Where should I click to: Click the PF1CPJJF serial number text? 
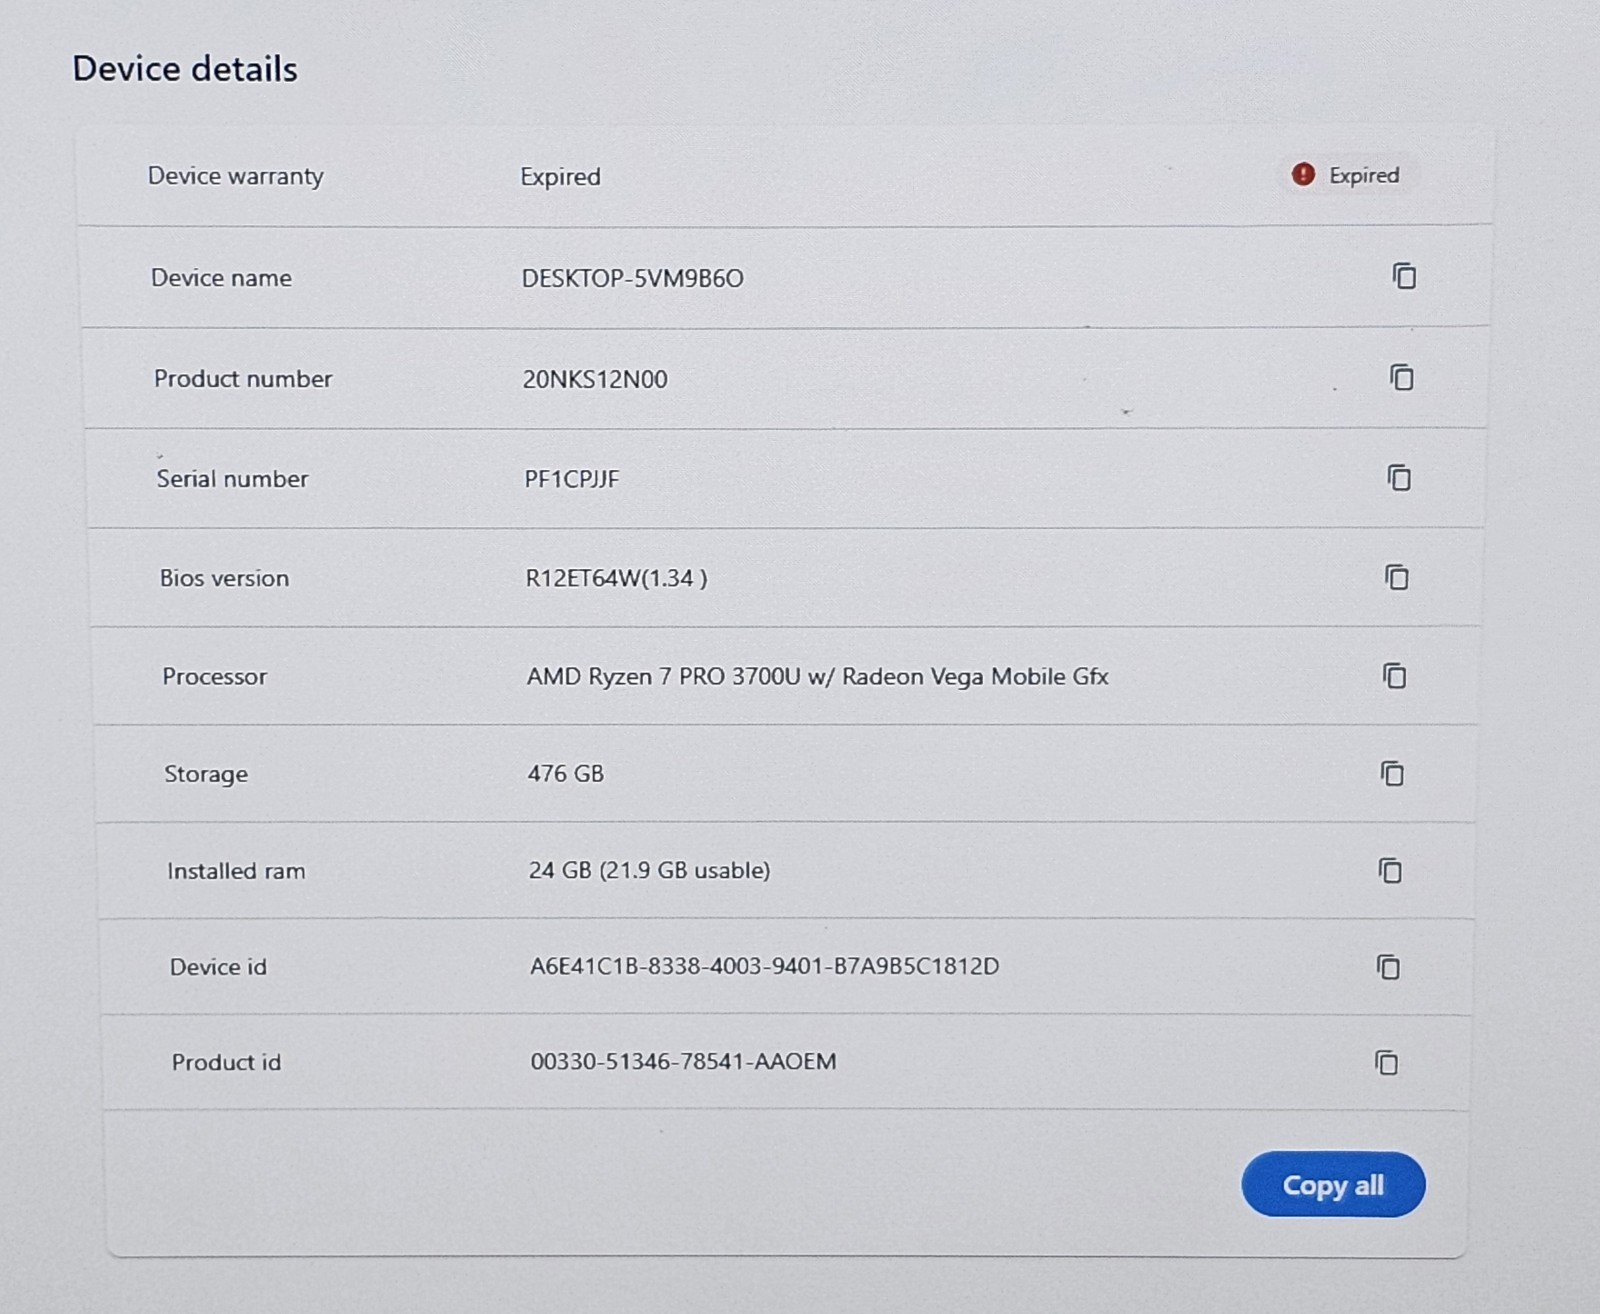tap(572, 479)
